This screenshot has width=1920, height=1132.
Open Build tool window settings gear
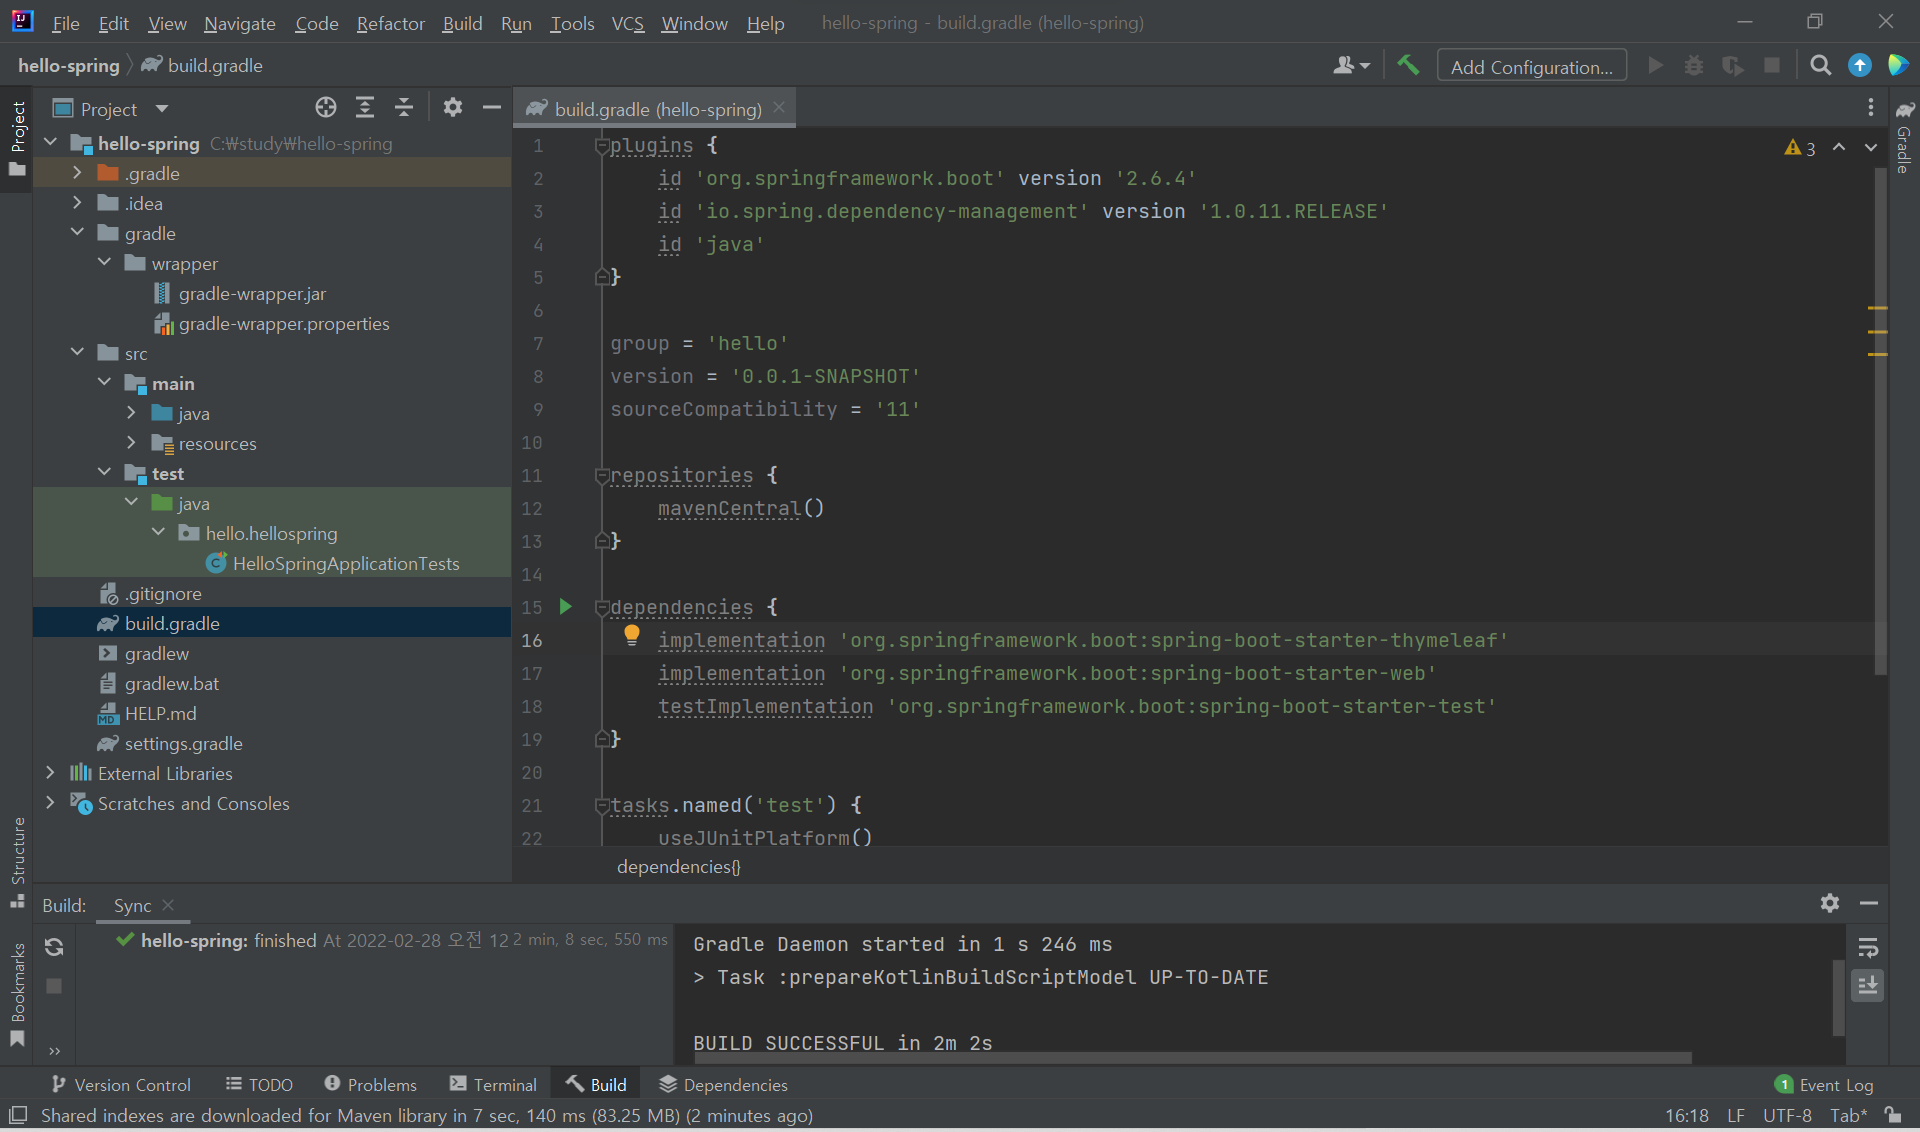[x=1829, y=903]
